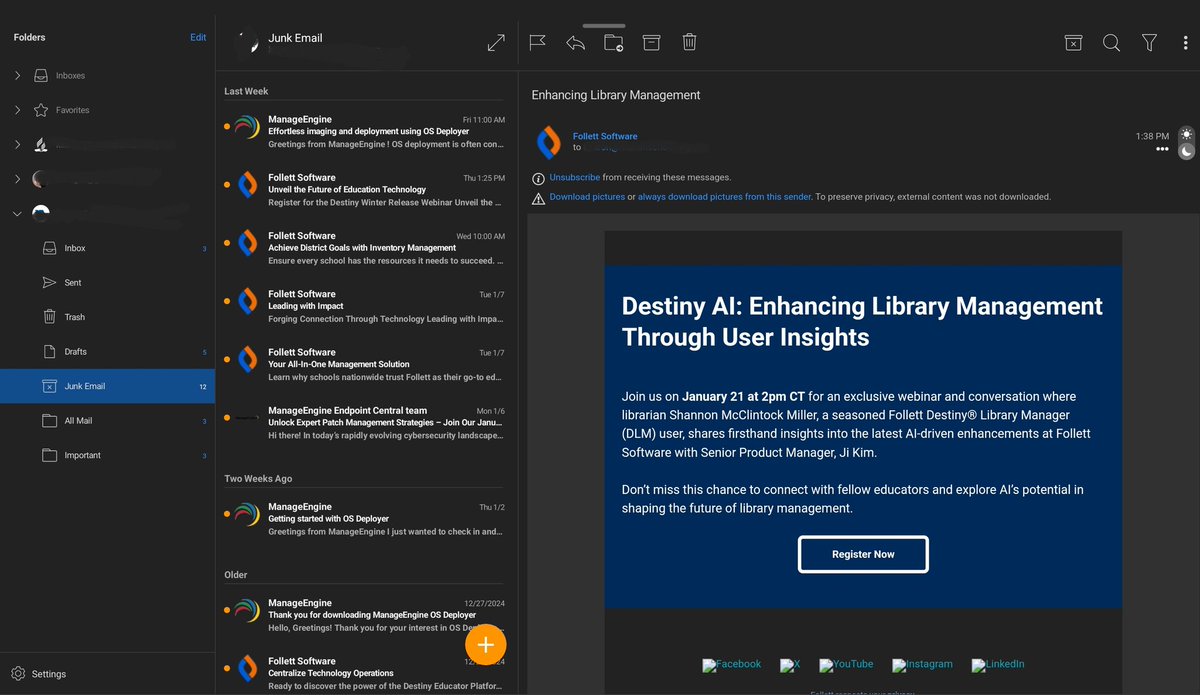This screenshot has height=695, width=1200.
Task: Click the Favorites star icon
Action: tap(41, 110)
